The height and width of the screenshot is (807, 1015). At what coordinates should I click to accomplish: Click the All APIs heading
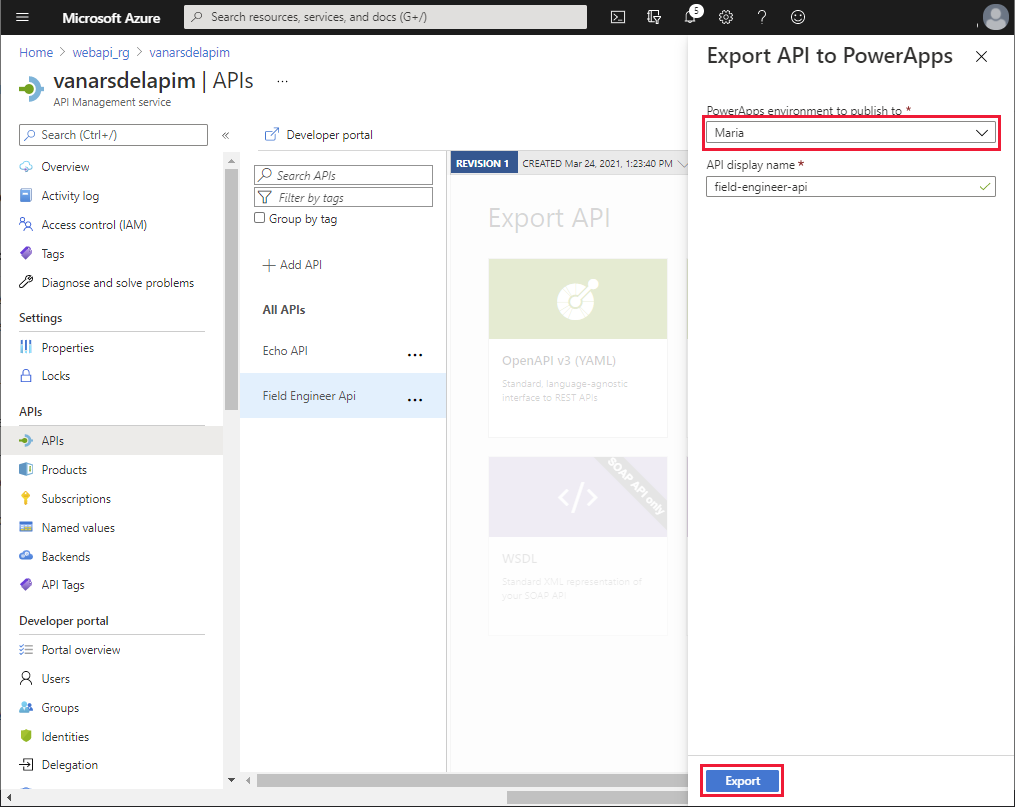[284, 310]
